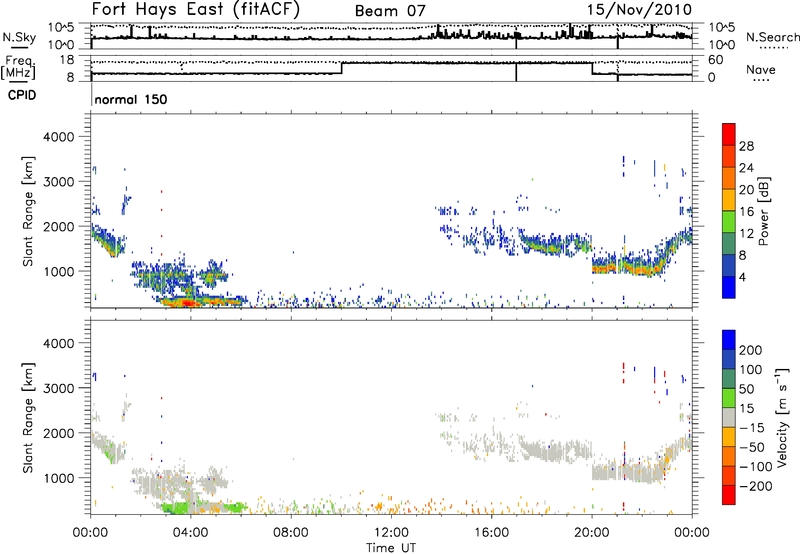
Task: Click the 50 label on Velocity colorbar
Action: click(746, 389)
